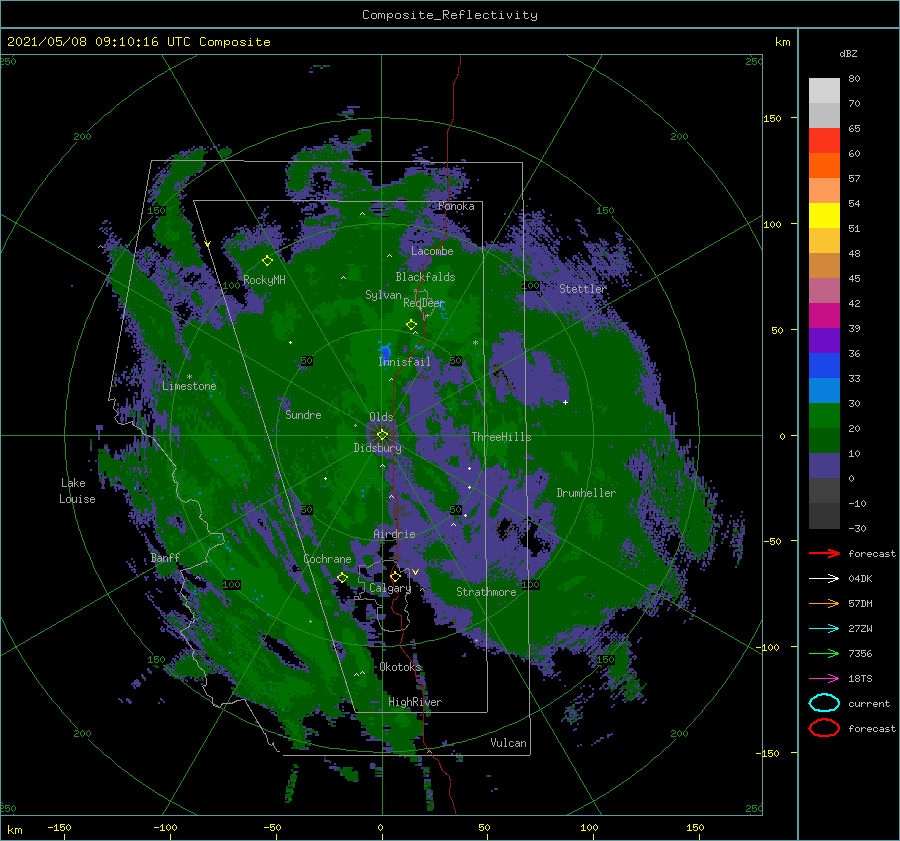This screenshot has width=900, height=841.
Task: Click the Limestone label
Action: coord(189,386)
